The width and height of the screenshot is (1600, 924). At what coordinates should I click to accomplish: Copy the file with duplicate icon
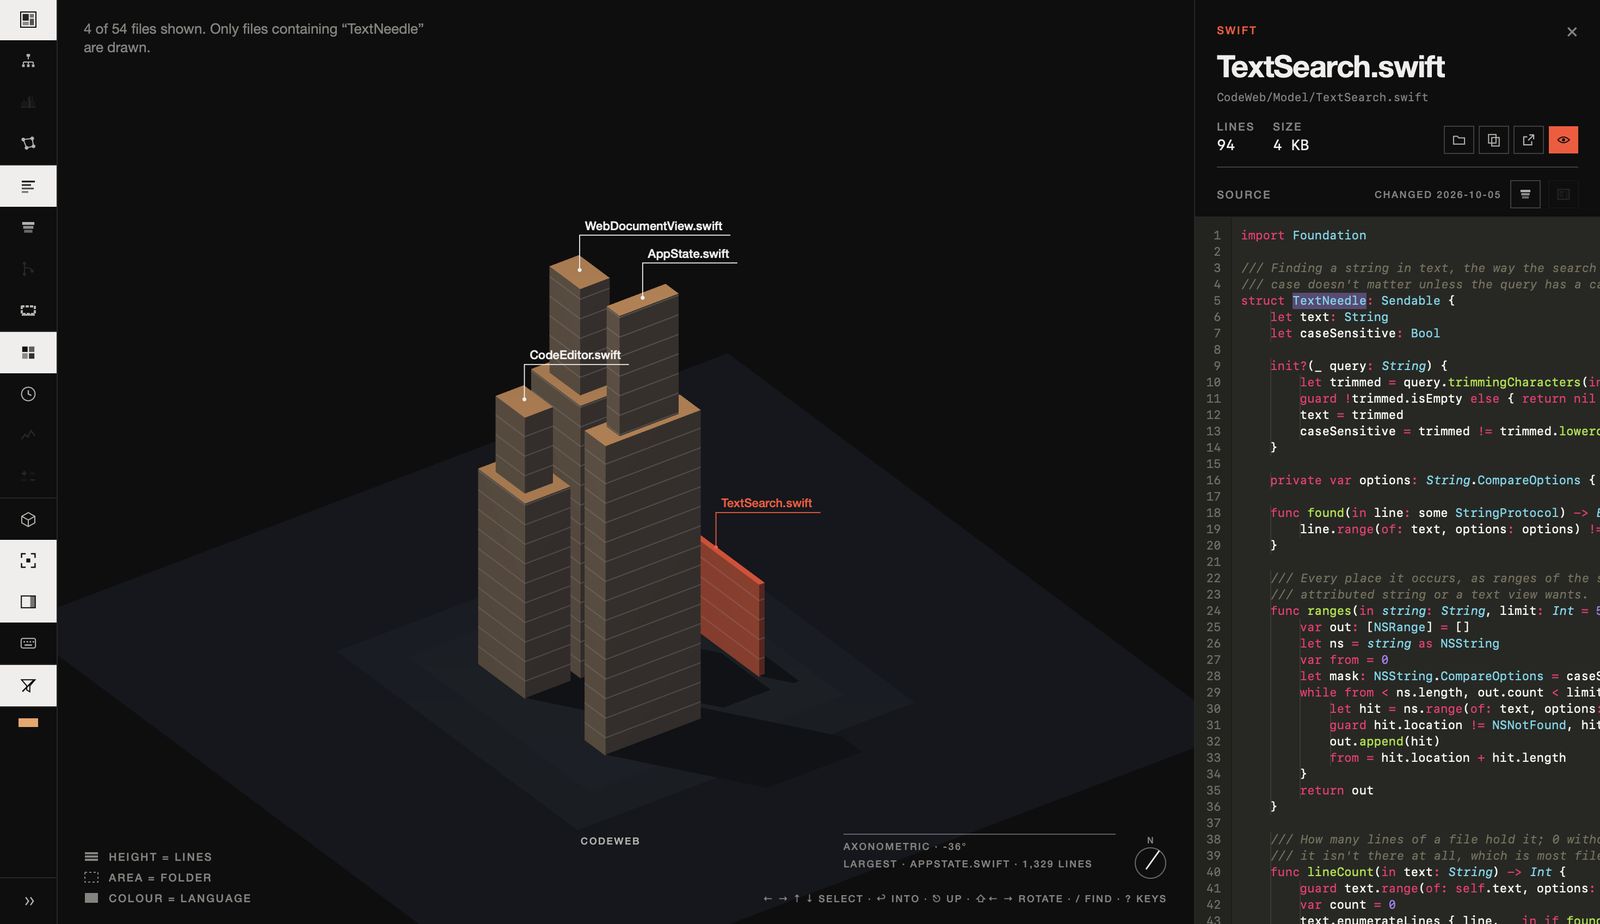pos(1494,140)
